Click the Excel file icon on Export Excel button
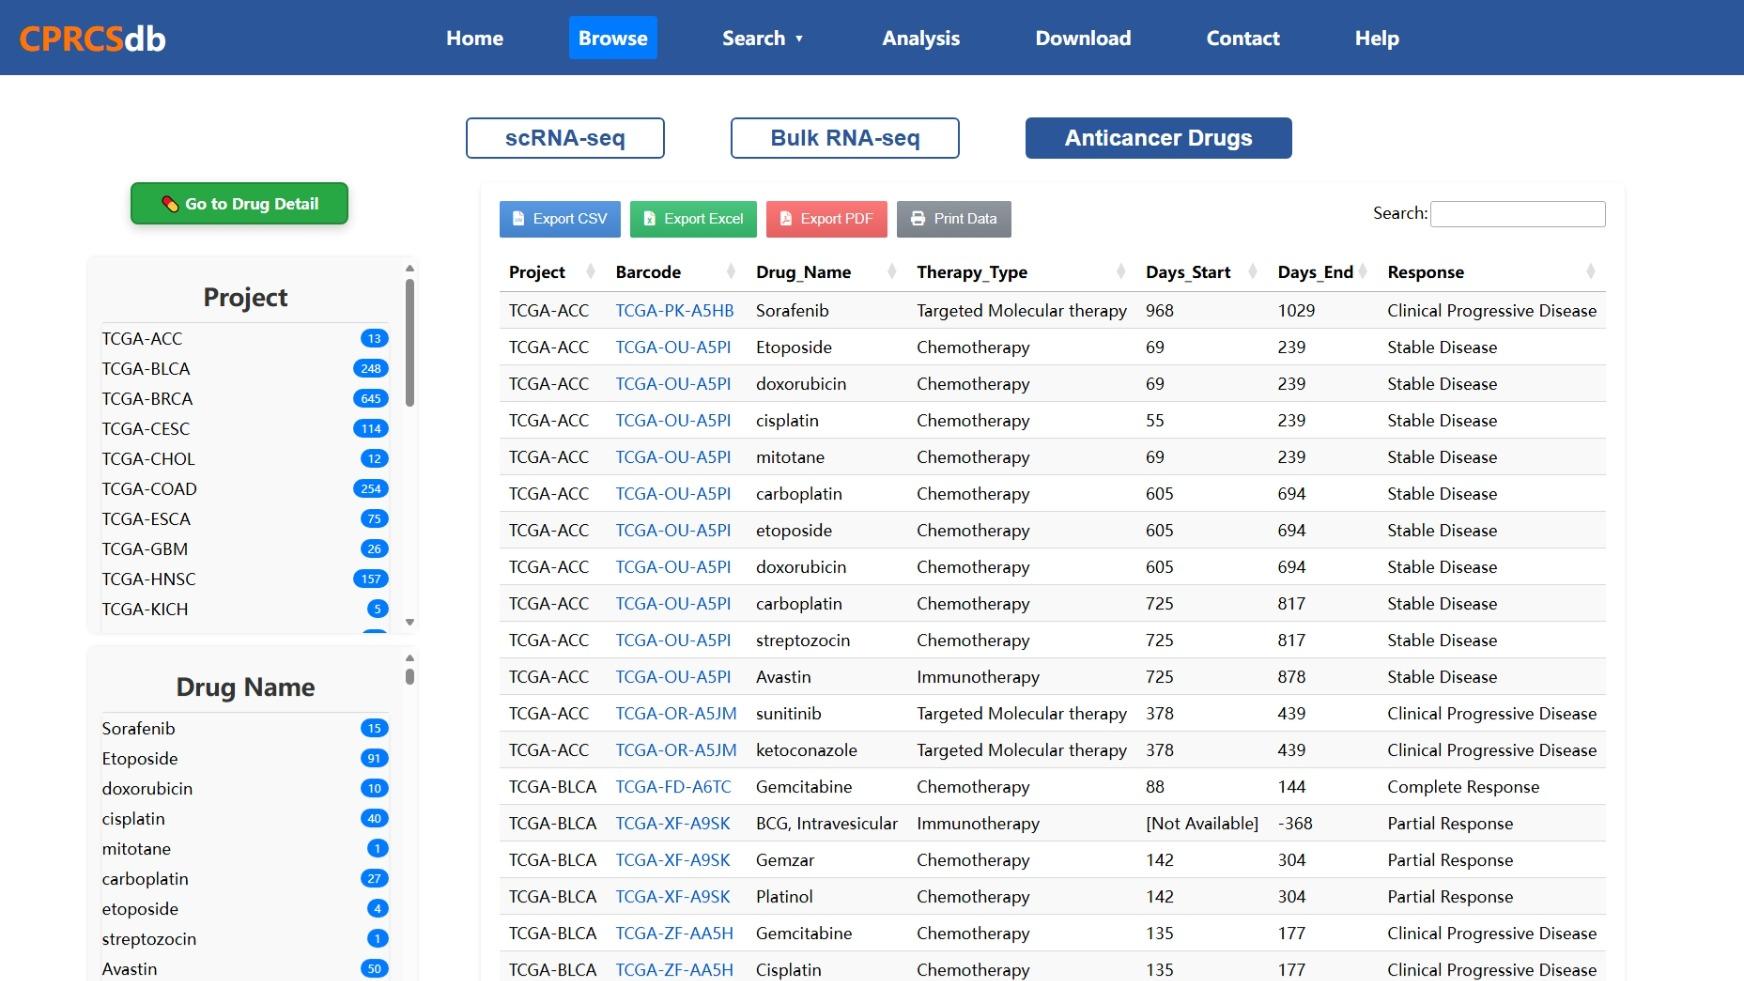Screen dimensions: 1744x981 coord(648,219)
